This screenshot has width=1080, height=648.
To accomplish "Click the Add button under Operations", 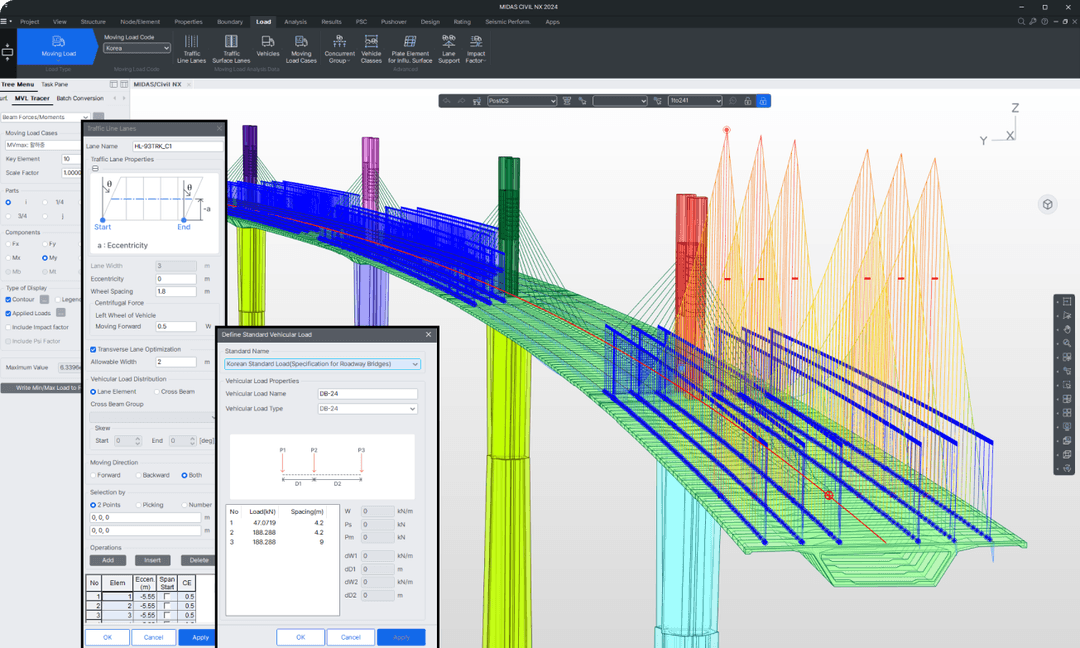I will coord(108,561).
